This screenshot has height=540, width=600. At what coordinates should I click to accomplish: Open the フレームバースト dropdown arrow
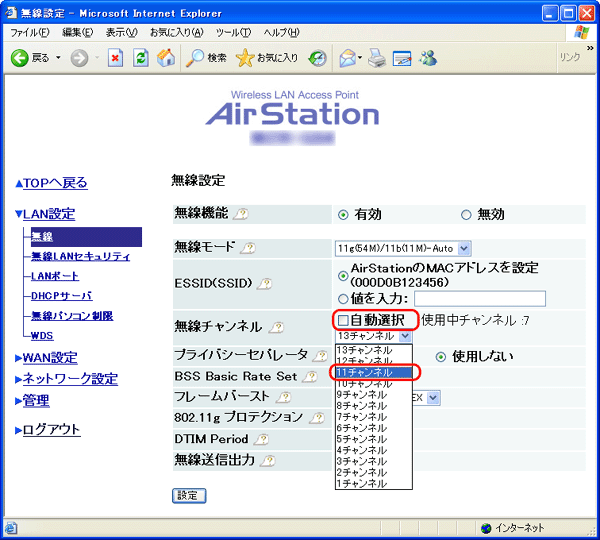433,398
